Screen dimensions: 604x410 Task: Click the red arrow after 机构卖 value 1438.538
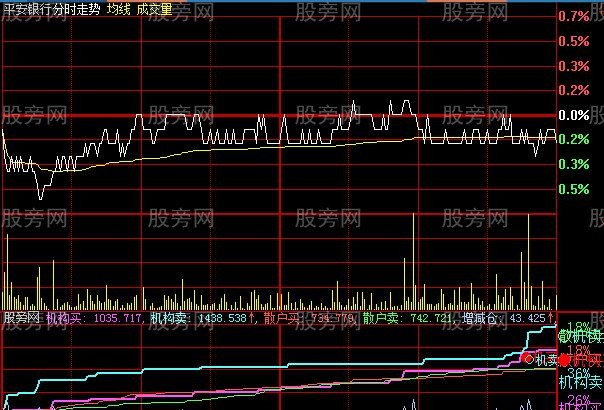click(253, 318)
